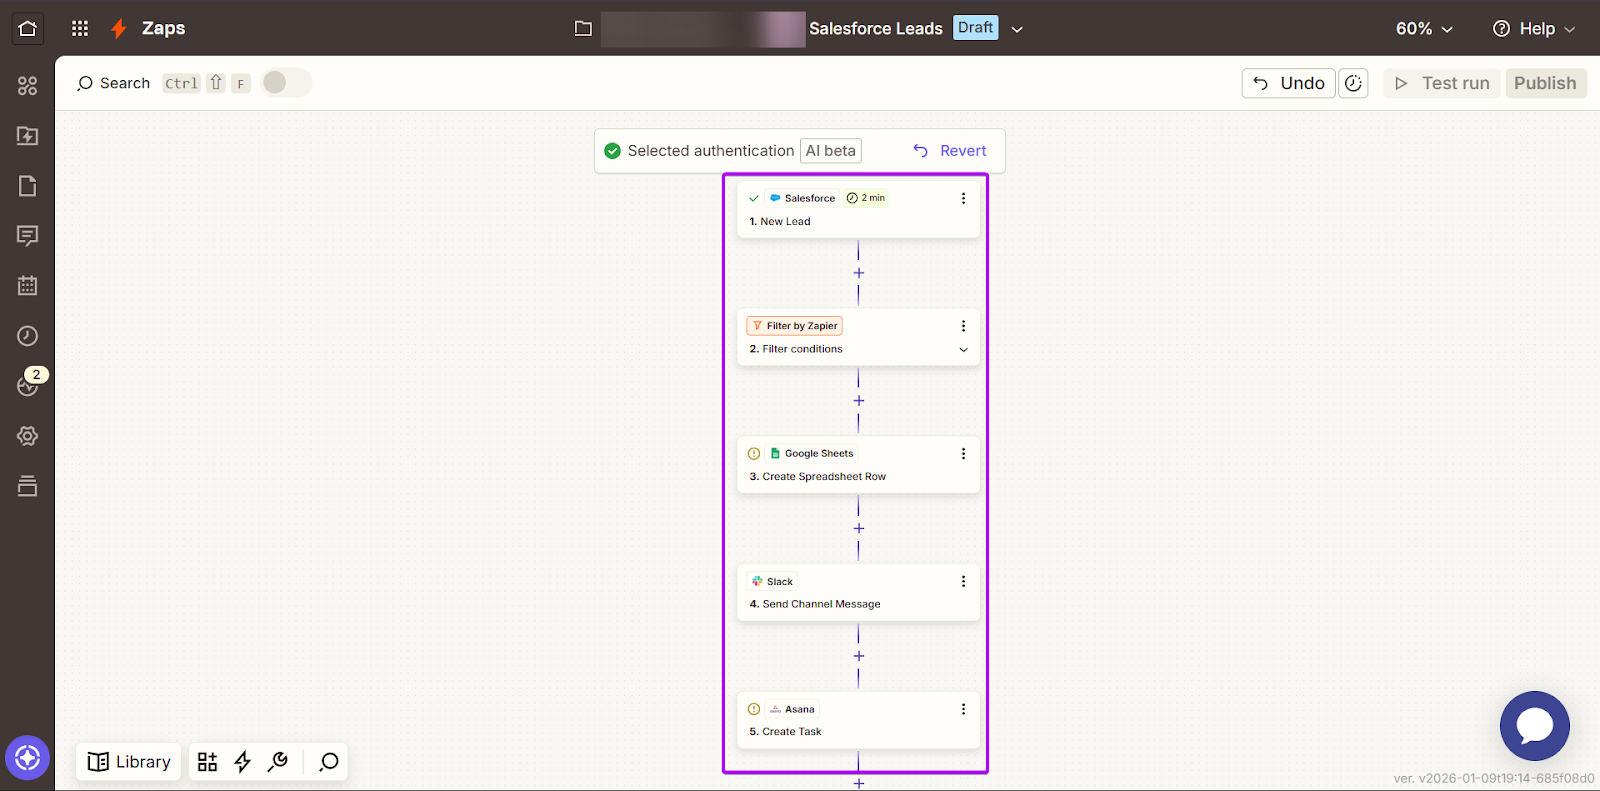
Task: Open the 60% zoom dropdown
Action: (x=1424, y=28)
